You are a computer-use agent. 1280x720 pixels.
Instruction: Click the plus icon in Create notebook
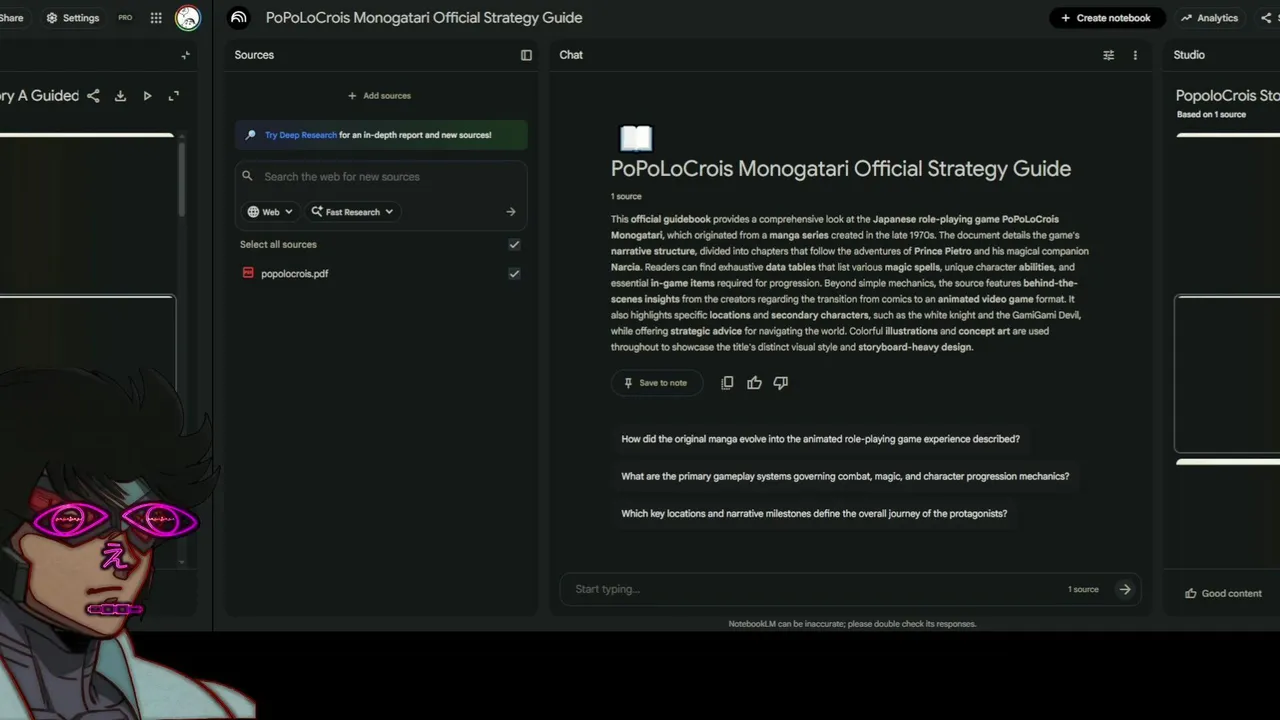pyautogui.click(x=1066, y=18)
